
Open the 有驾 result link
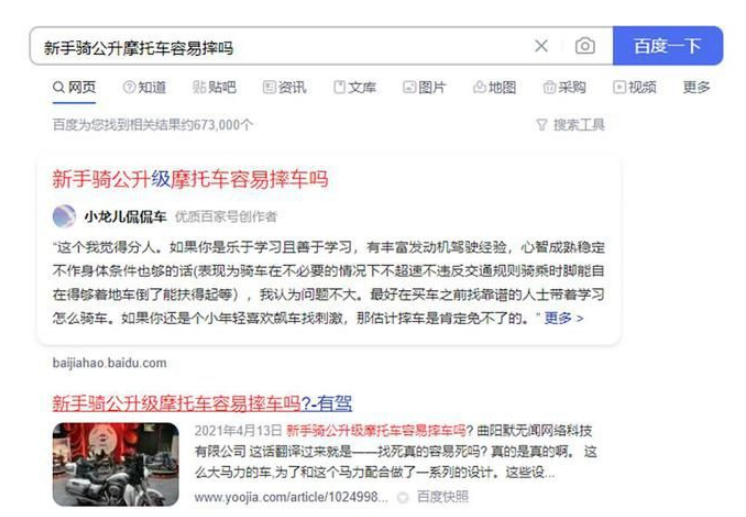(202, 403)
